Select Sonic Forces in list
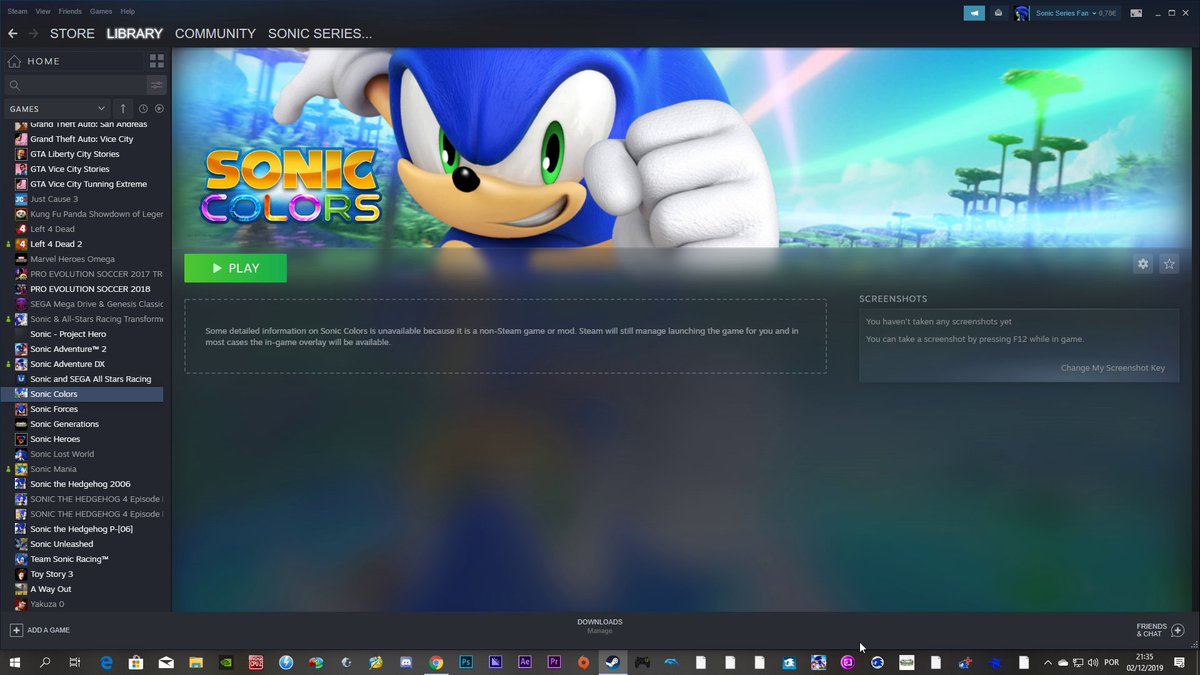This screenshot has height=675, width=1200. (54, 409)
